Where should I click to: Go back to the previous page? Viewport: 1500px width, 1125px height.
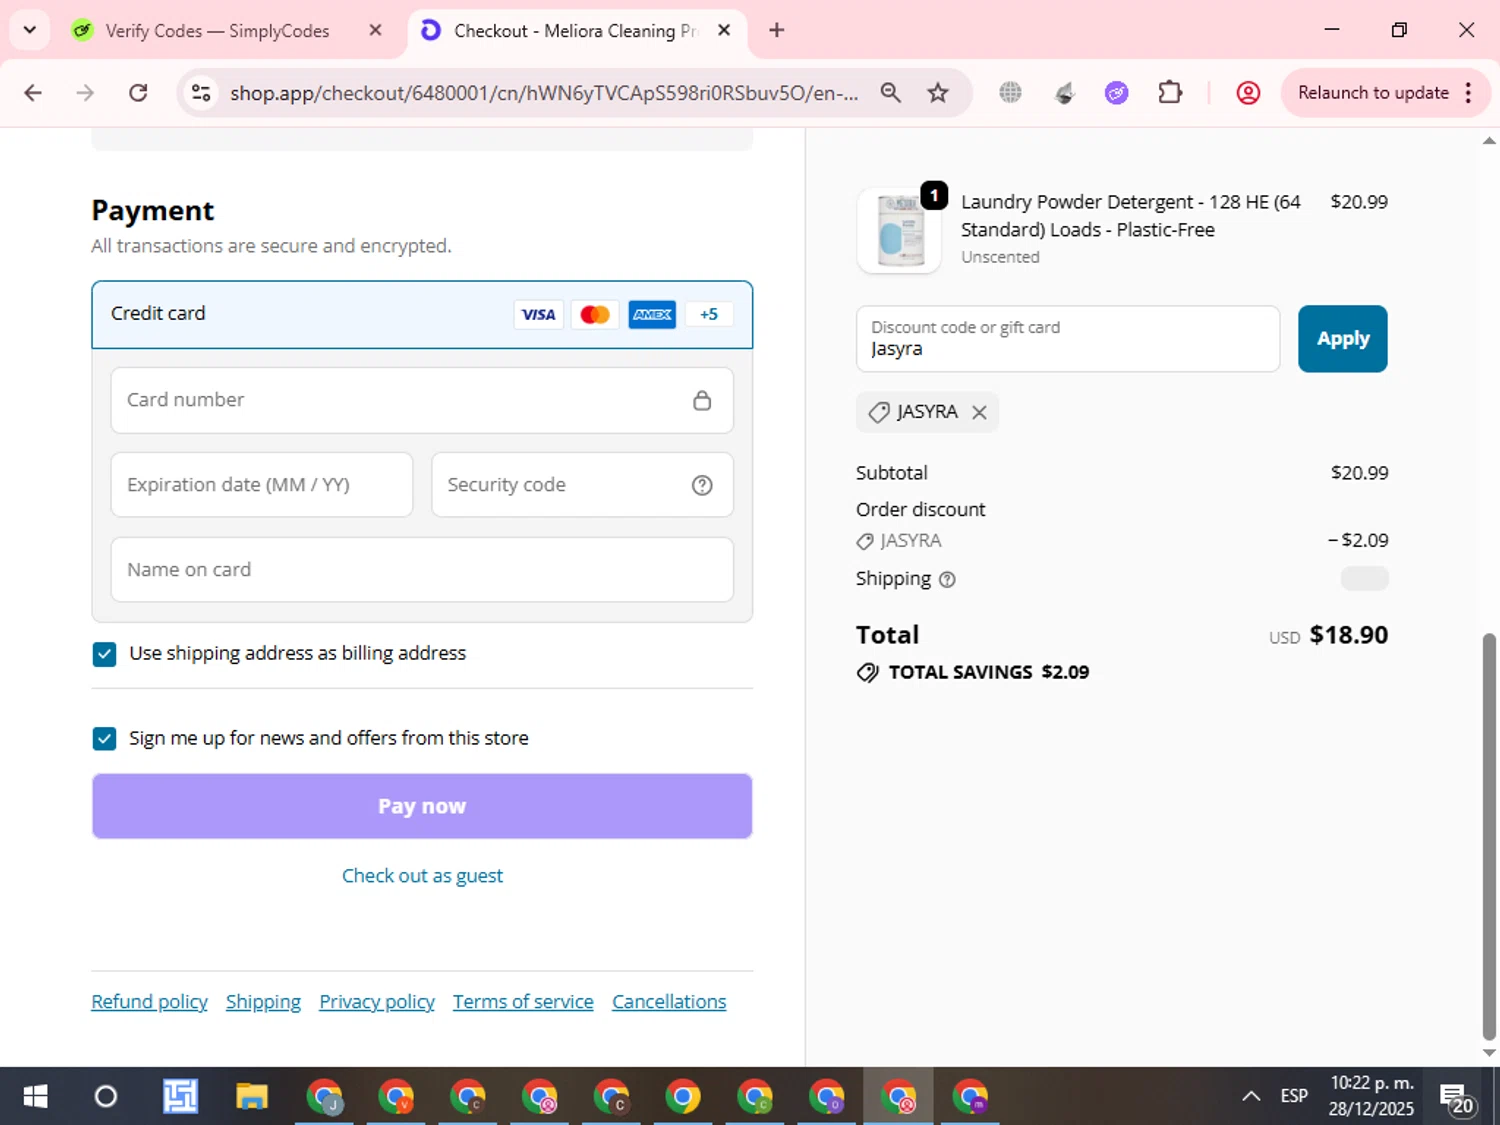(33, 93)
